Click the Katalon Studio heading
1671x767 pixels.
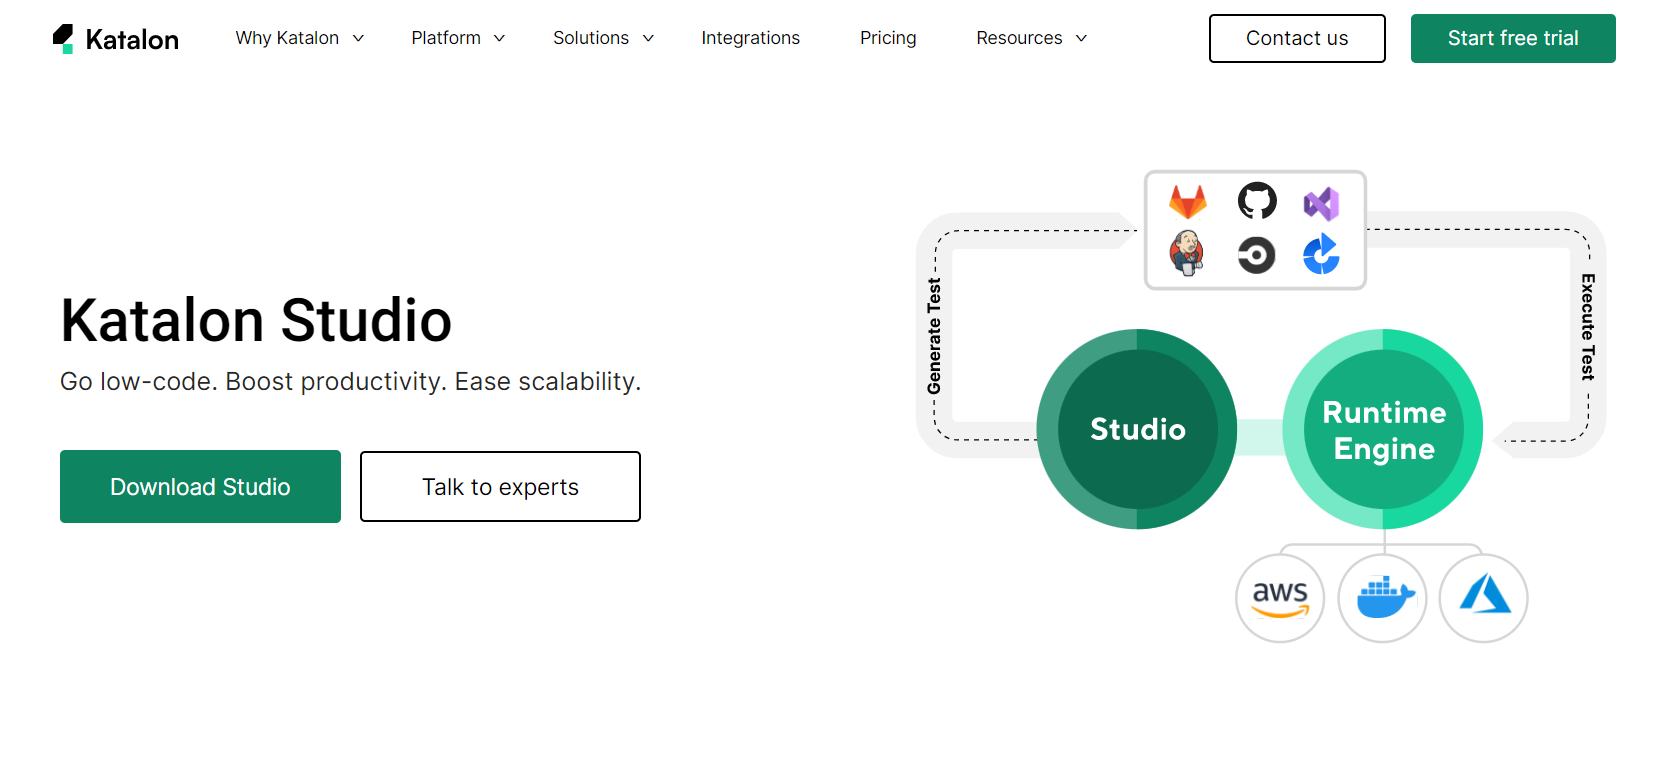tap(256, 321)
